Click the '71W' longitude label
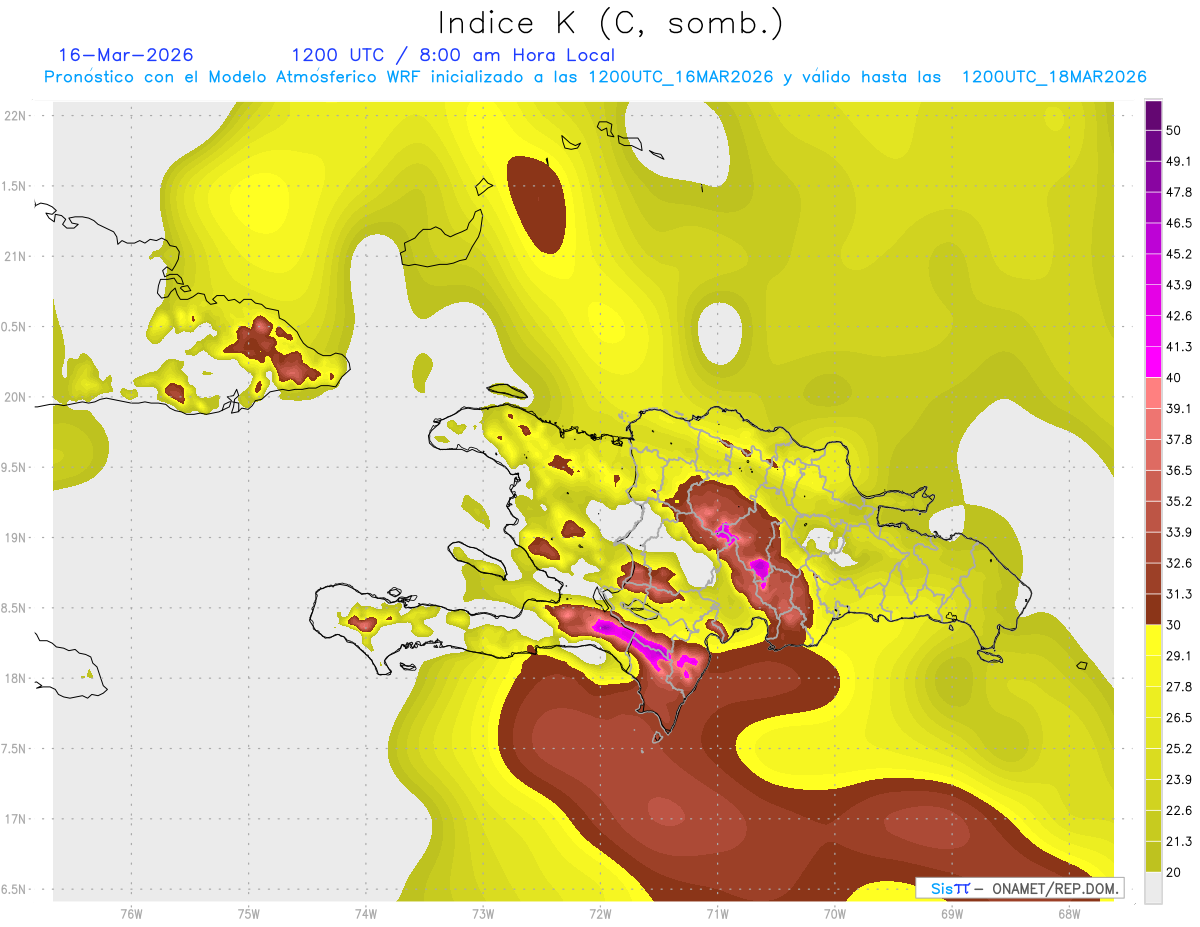This screenshot has width=1200, height=927. pyautogui.click(x=717, y=913)
